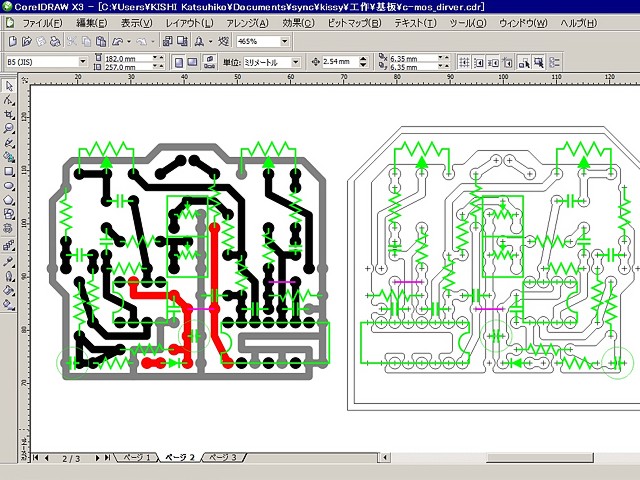Viewport: 640px width, 480px height.
Task: Open ツール(O) menu
Action: pos(468,23)
